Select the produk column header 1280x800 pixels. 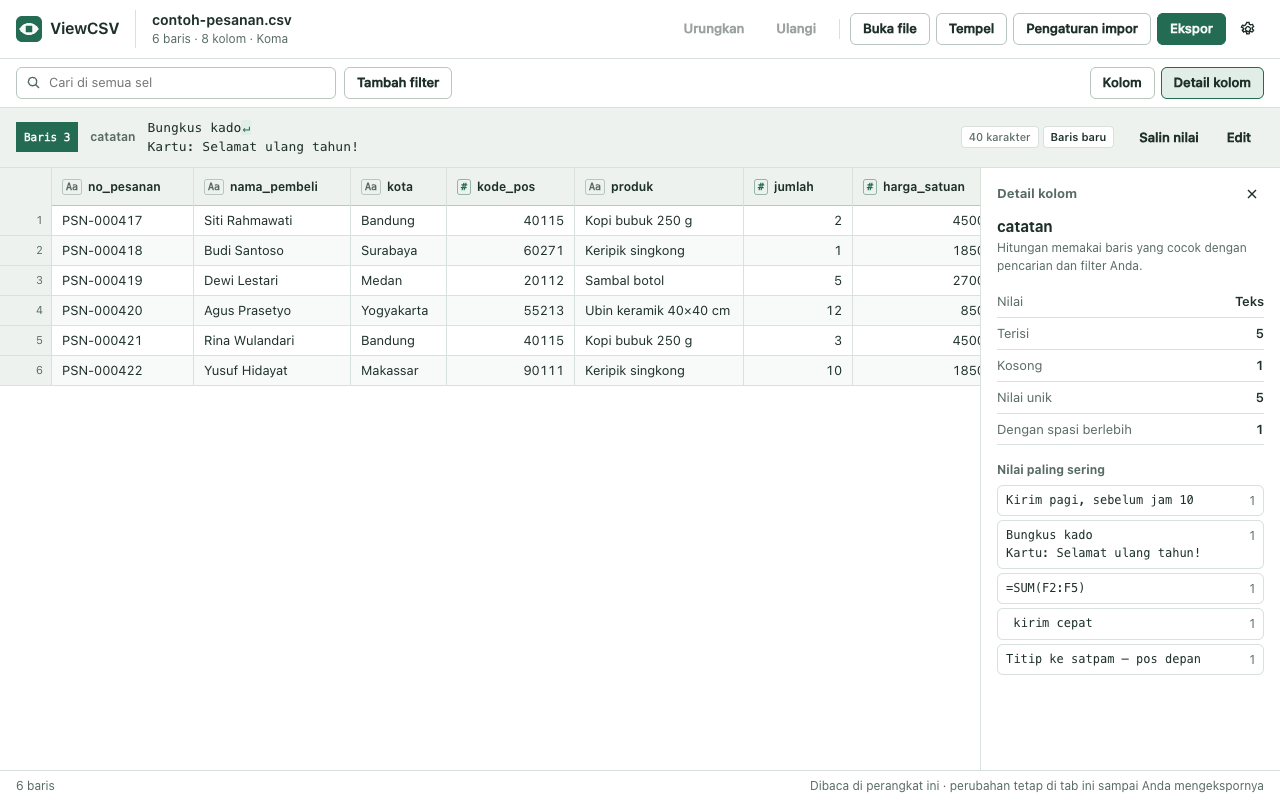[x=659, y=187]
